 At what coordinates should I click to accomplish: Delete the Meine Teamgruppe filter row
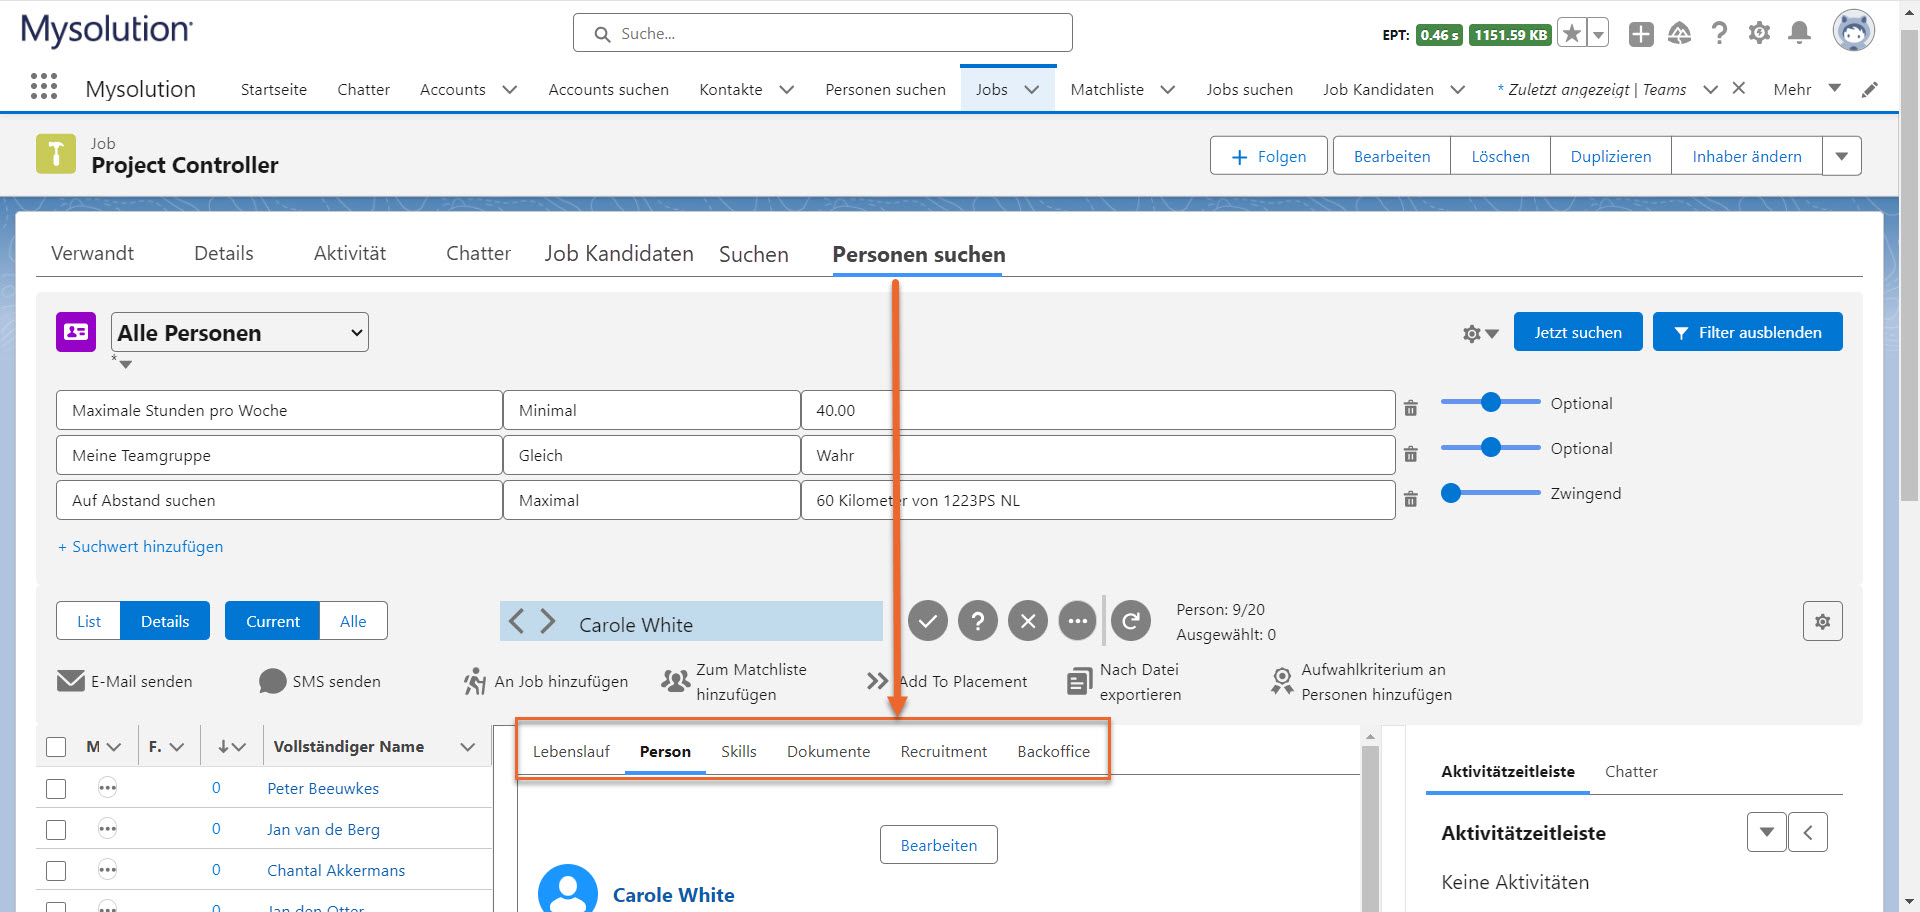1410,454
